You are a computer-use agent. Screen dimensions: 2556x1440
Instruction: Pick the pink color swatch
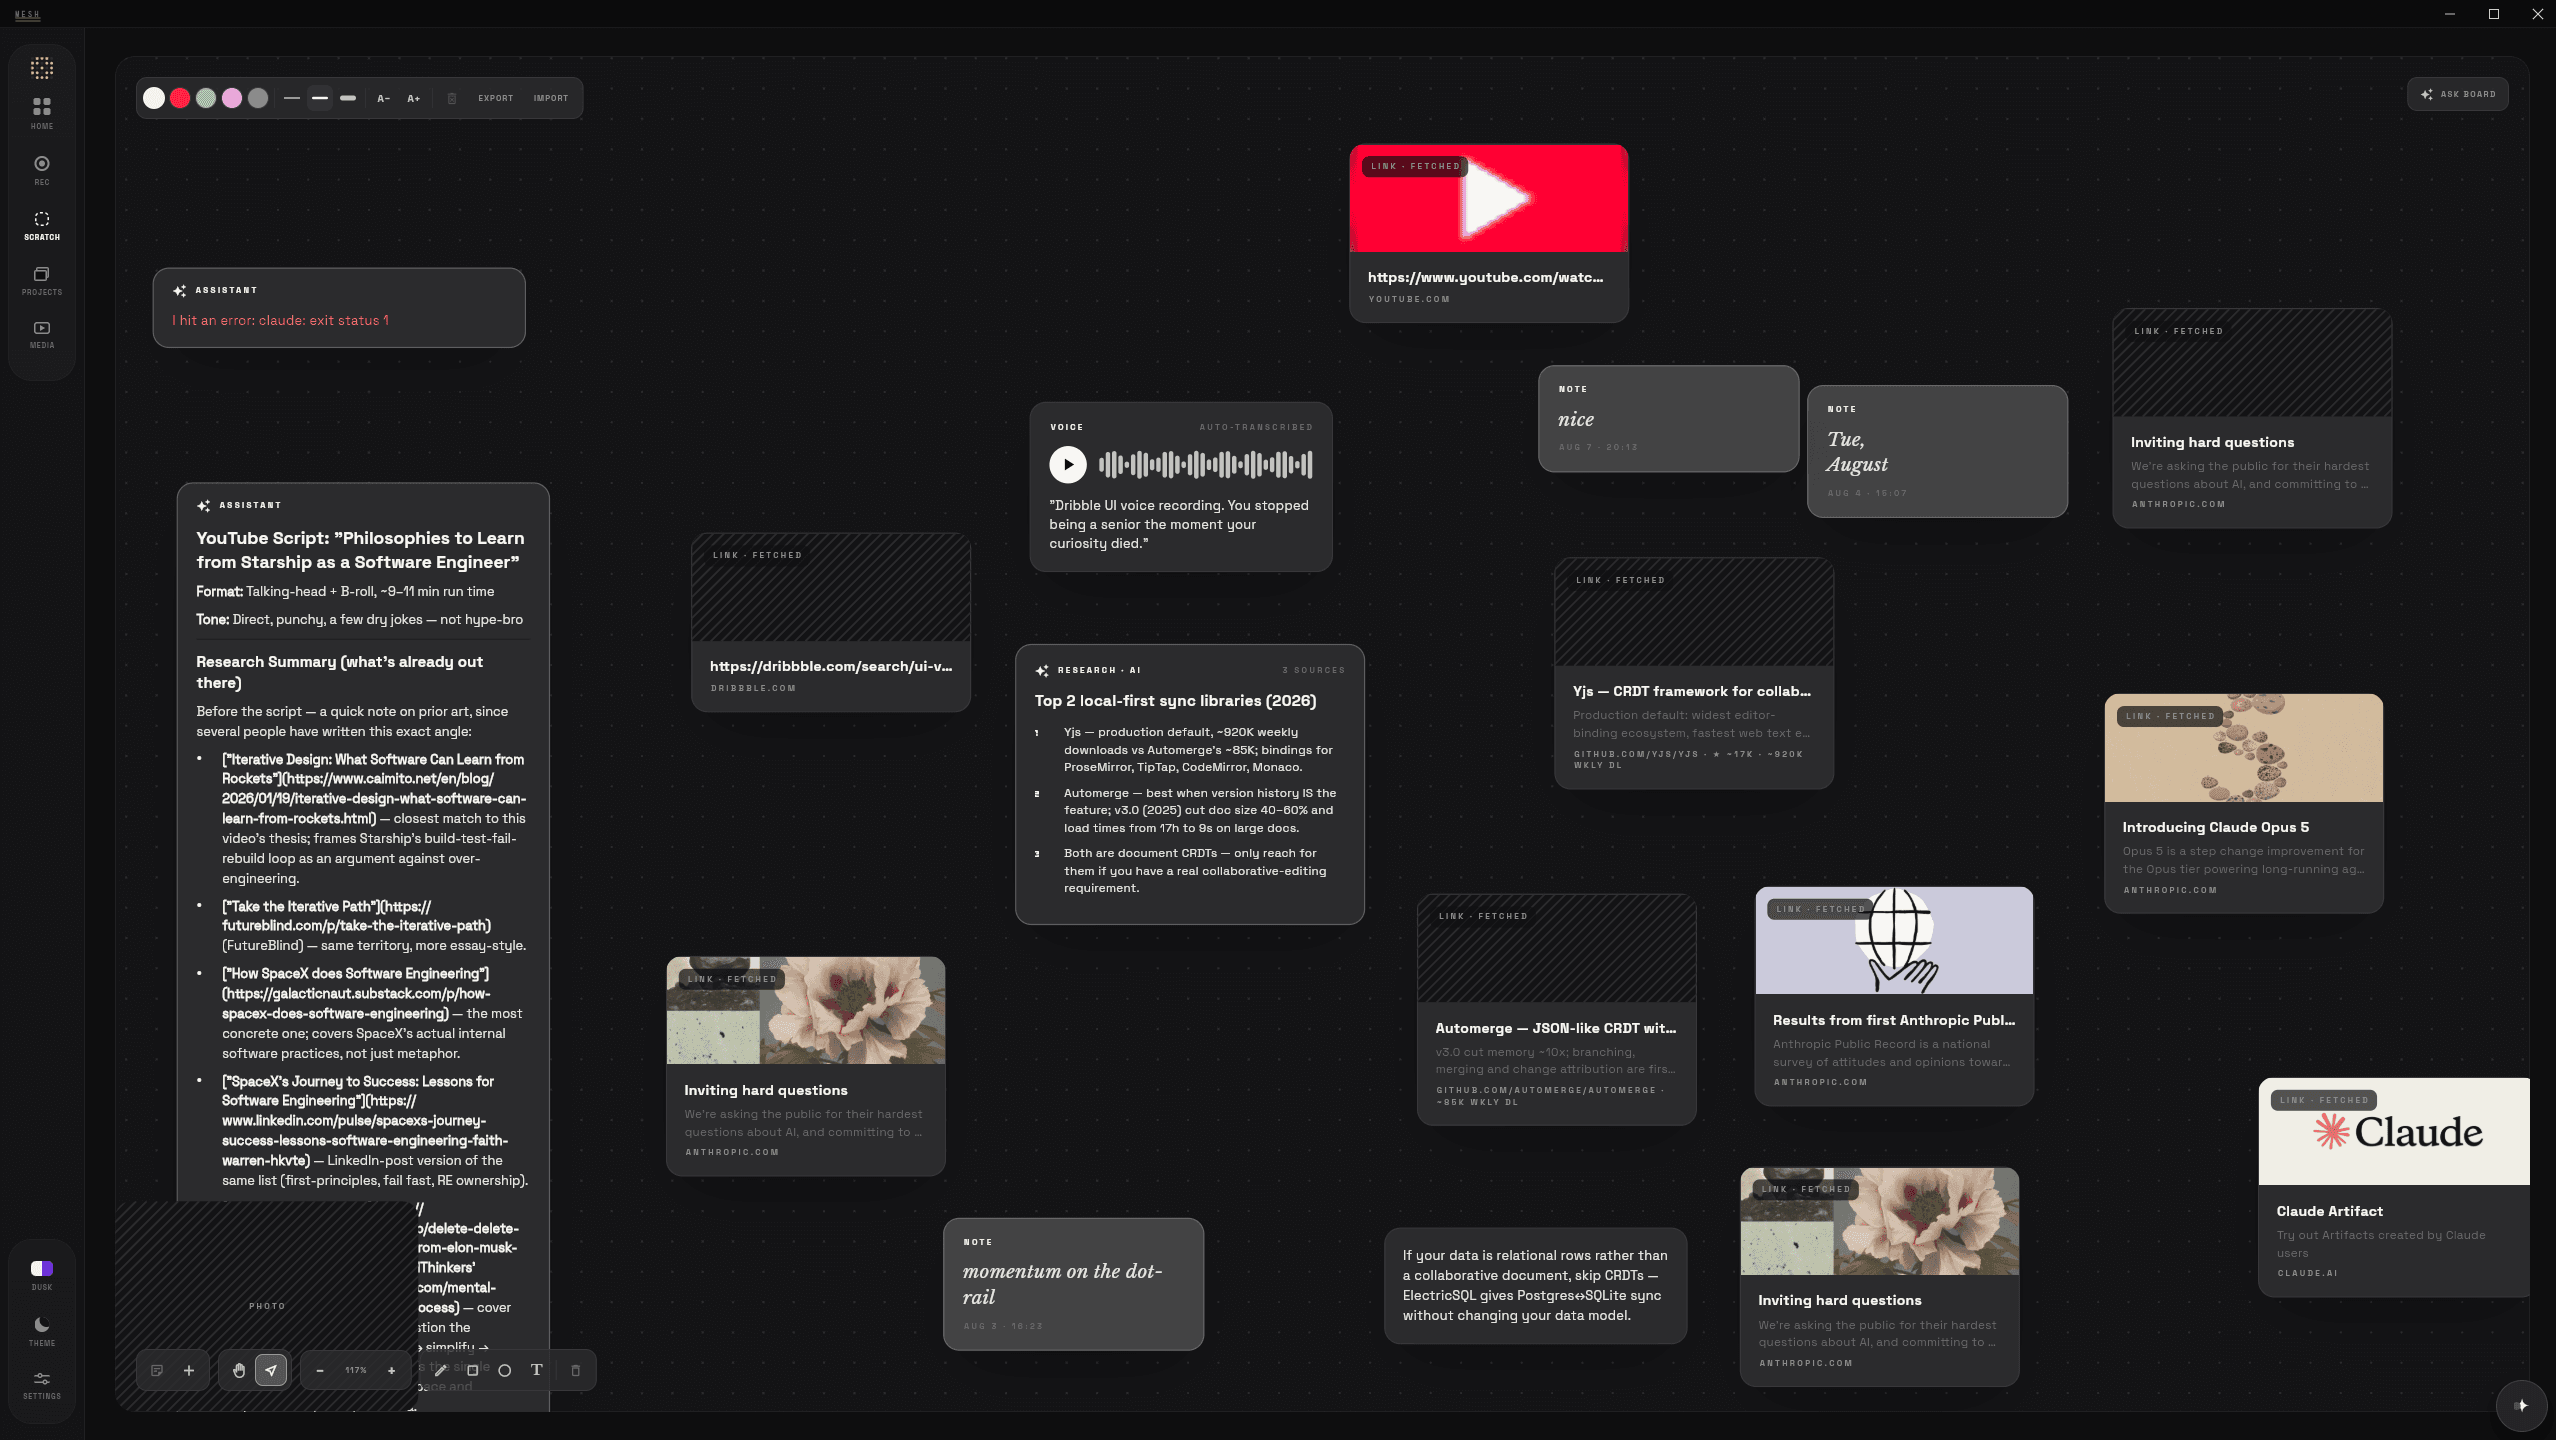pyautogui.click(x=232, y=98)
